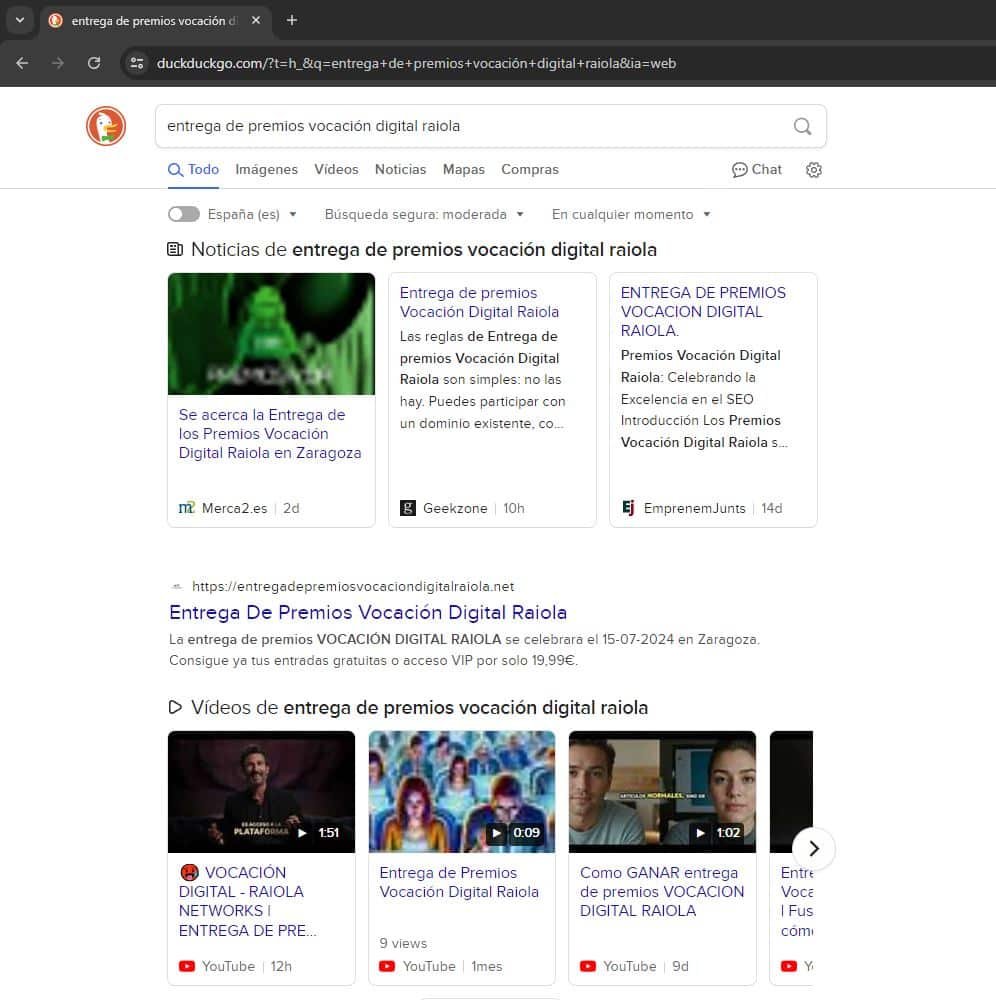
Task: Open Merca2 article about Zaragoza entrega
Action: pos(270,434)
